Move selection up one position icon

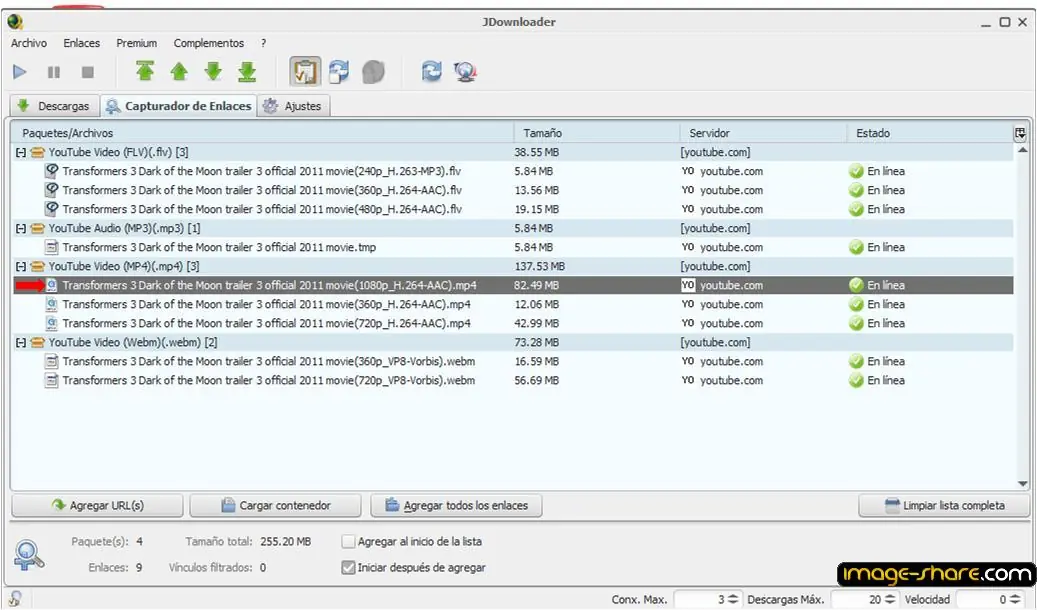[x=179, y=71]
